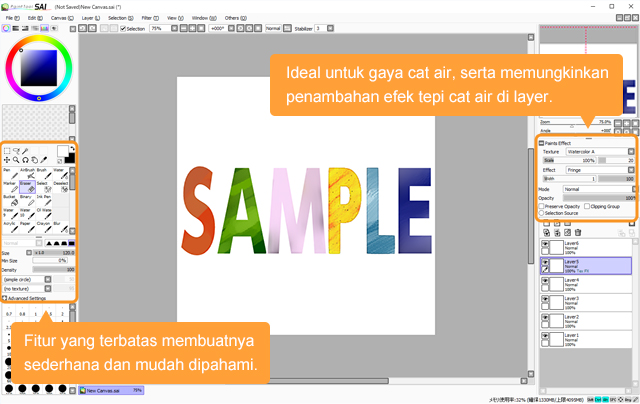640x404 pixels.
Task: Open the layer blending Mode dropdown
Action: click(x=598, y=188)
